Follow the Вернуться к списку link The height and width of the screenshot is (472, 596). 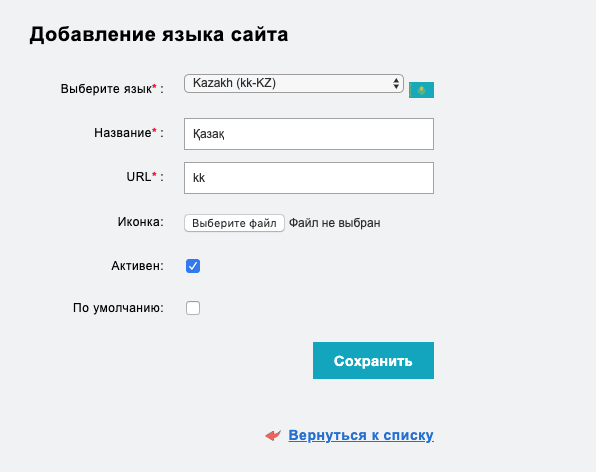361,435
